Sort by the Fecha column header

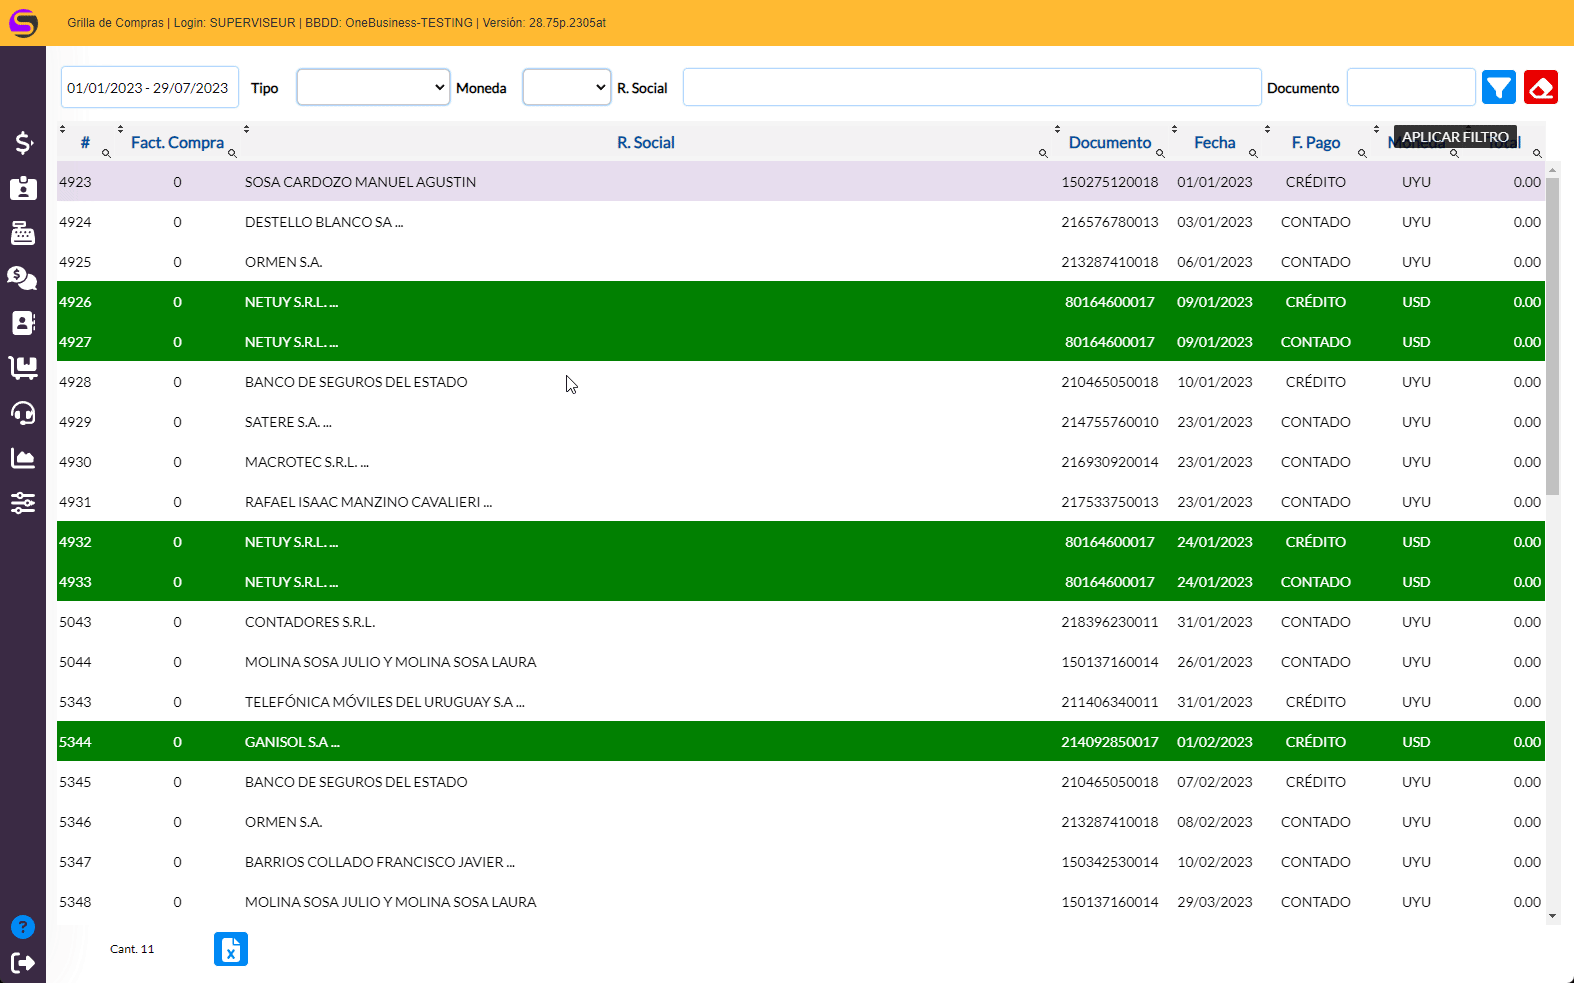1214,143
